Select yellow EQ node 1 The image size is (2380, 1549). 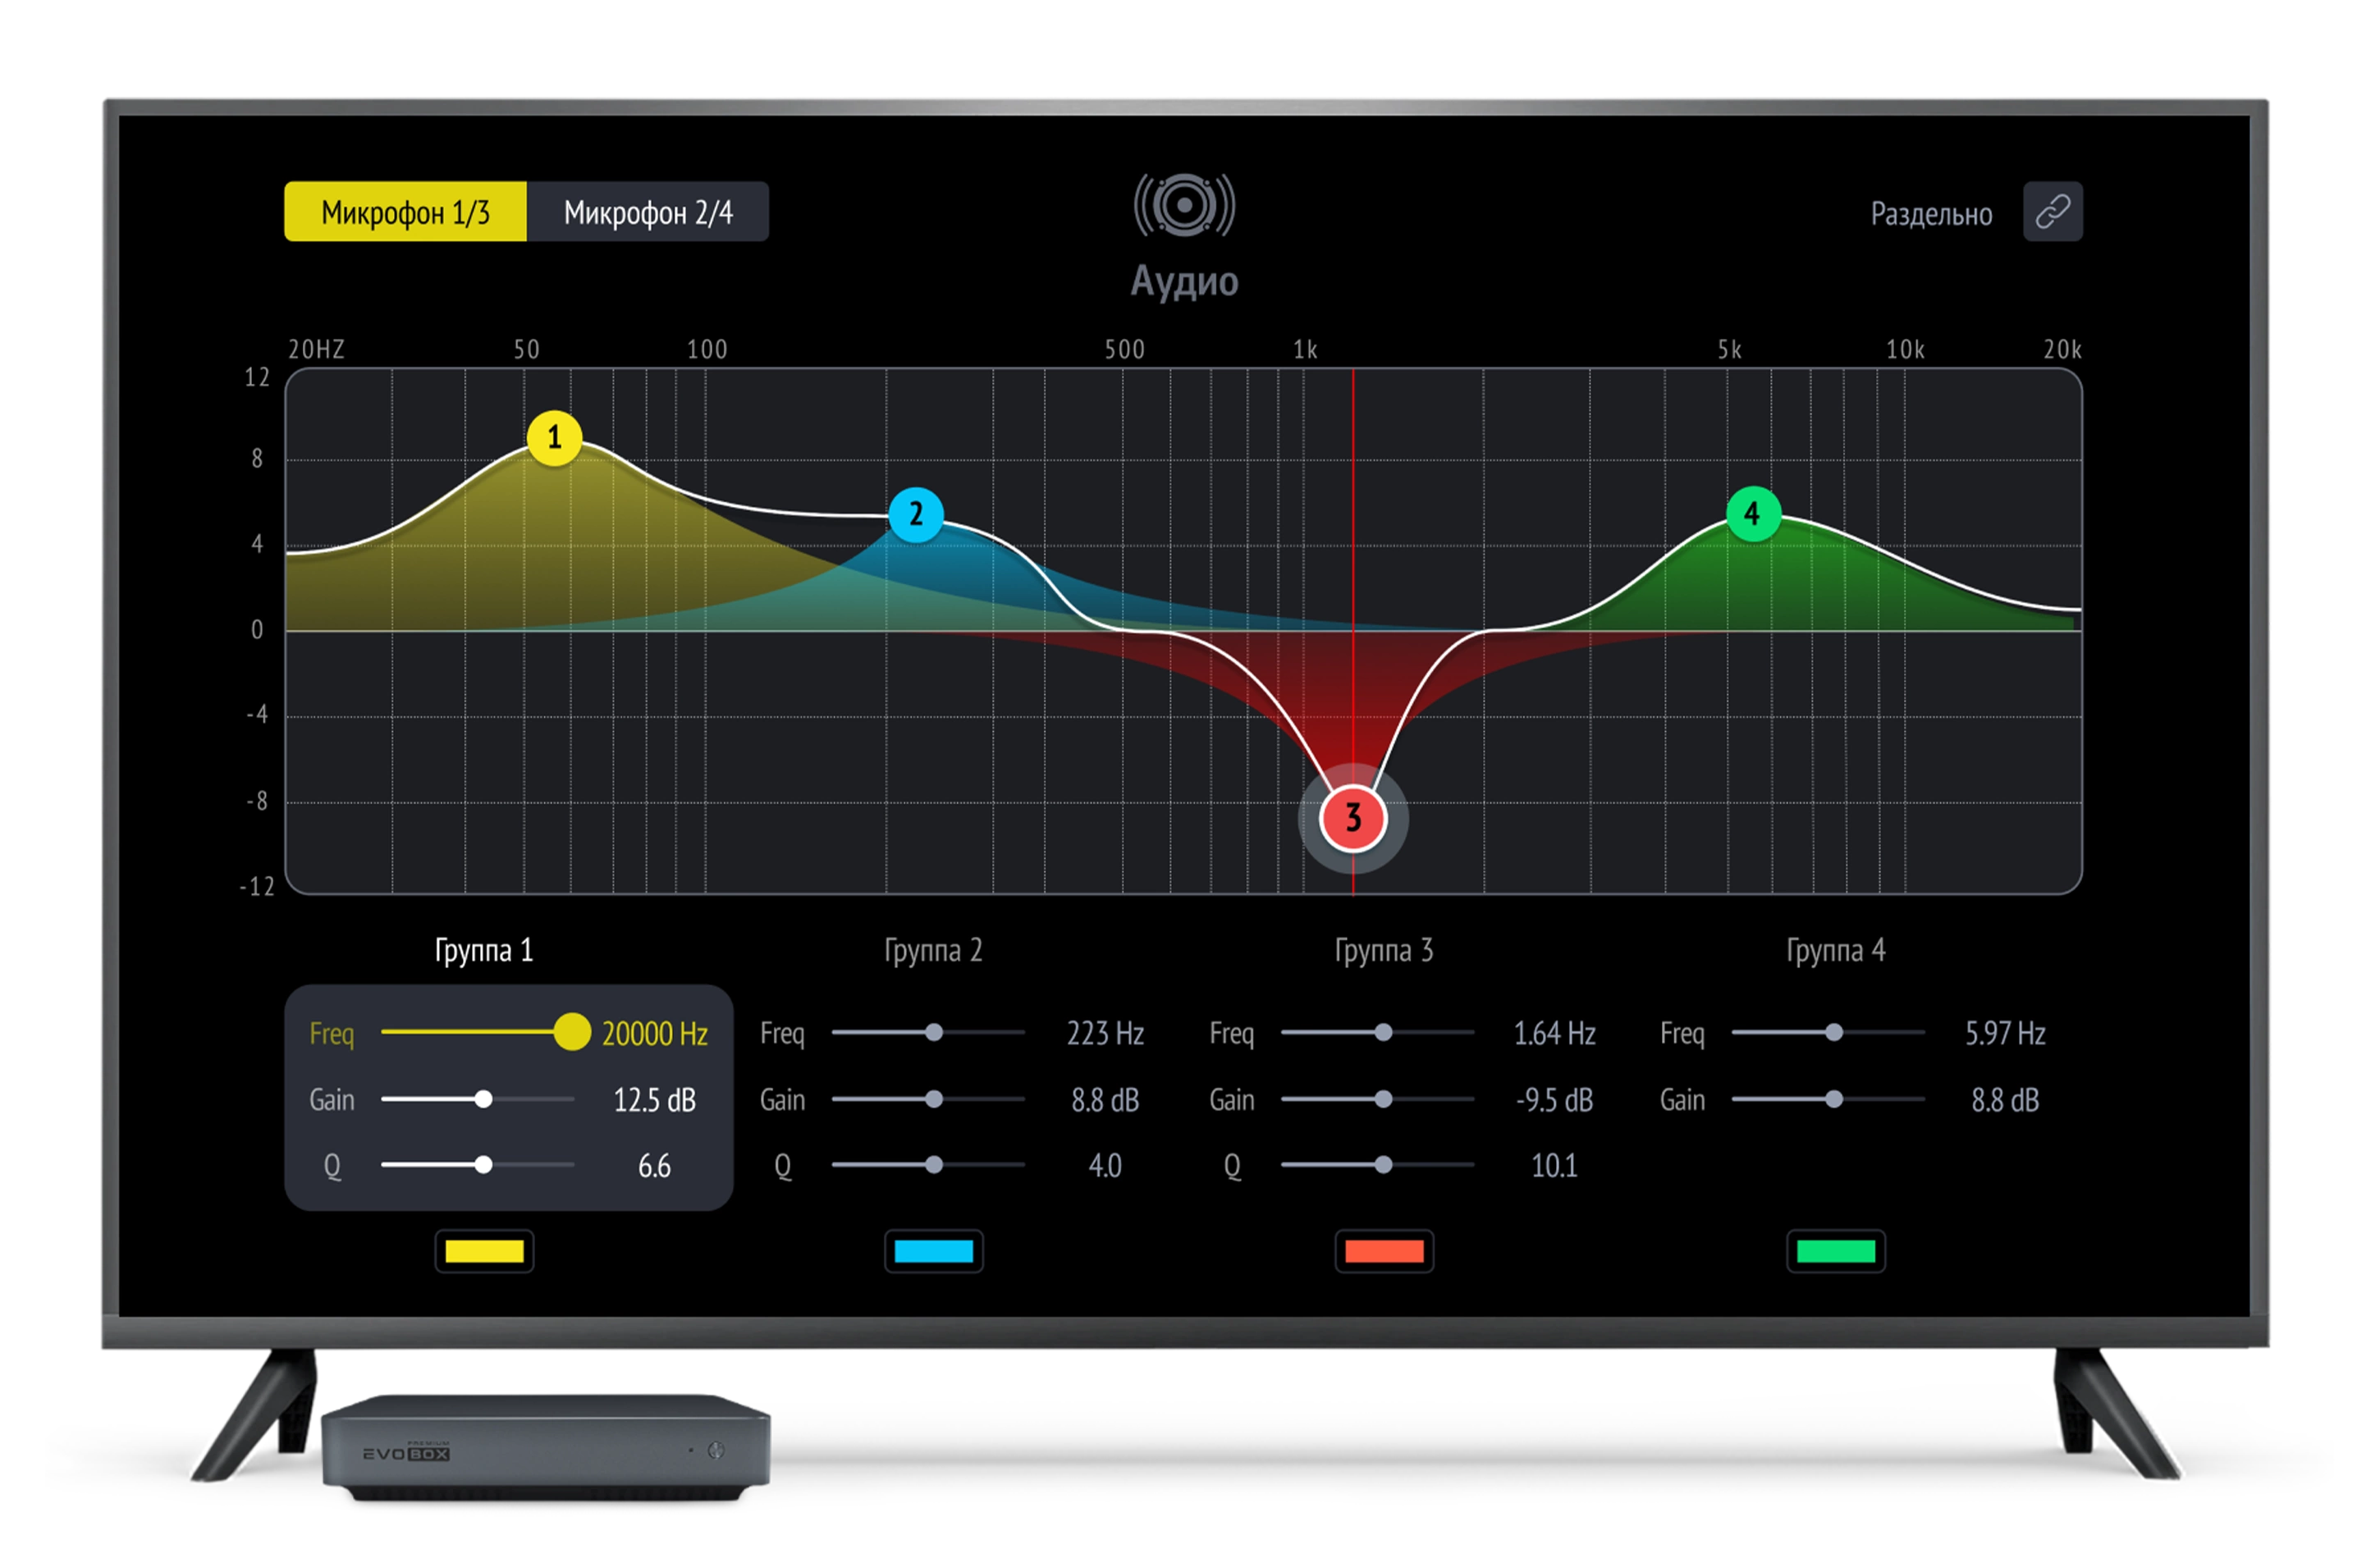(554, 438)
